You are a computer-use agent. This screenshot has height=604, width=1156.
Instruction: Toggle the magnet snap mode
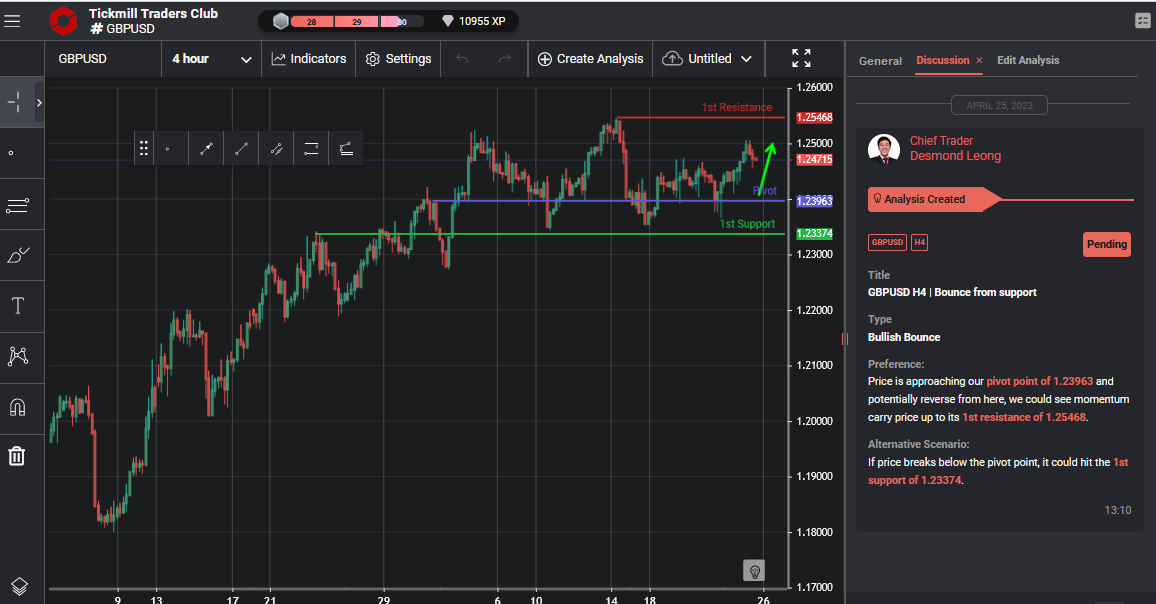click(18, 407)
